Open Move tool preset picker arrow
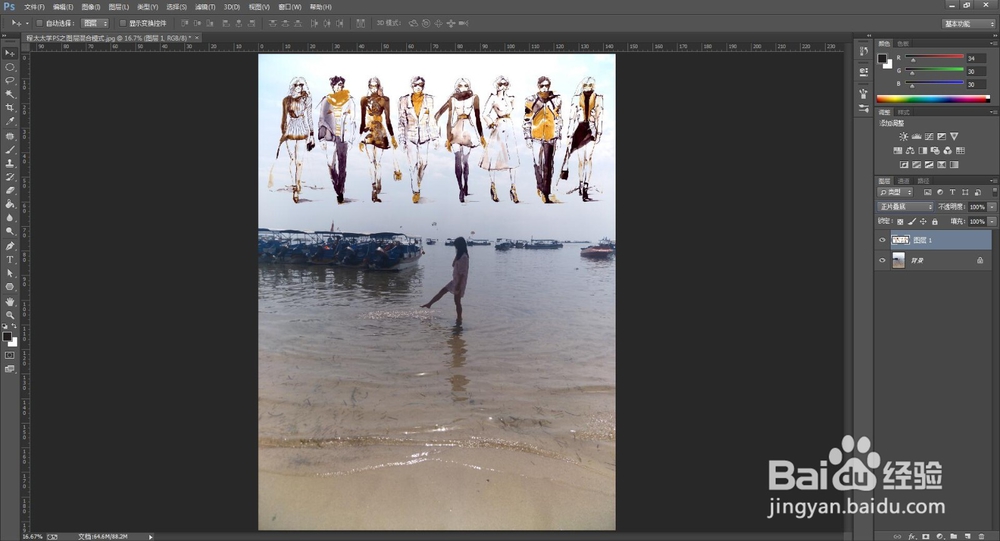 click(x=27, y=23)
